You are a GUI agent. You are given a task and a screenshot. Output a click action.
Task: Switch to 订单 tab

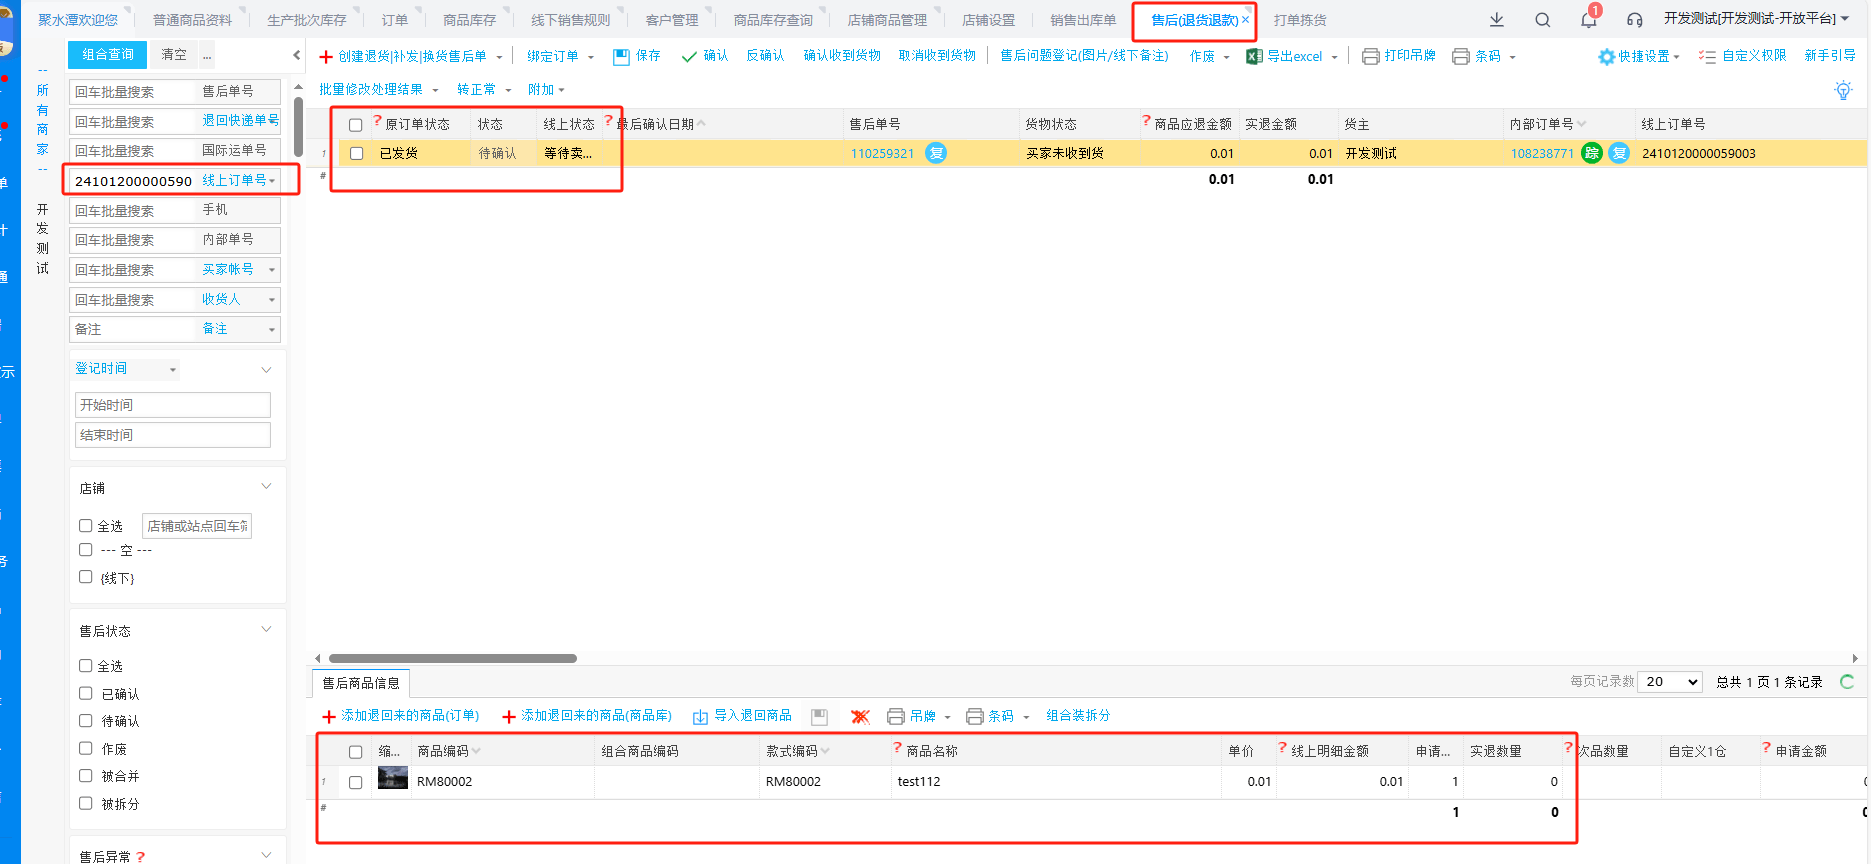coord(395,20)
